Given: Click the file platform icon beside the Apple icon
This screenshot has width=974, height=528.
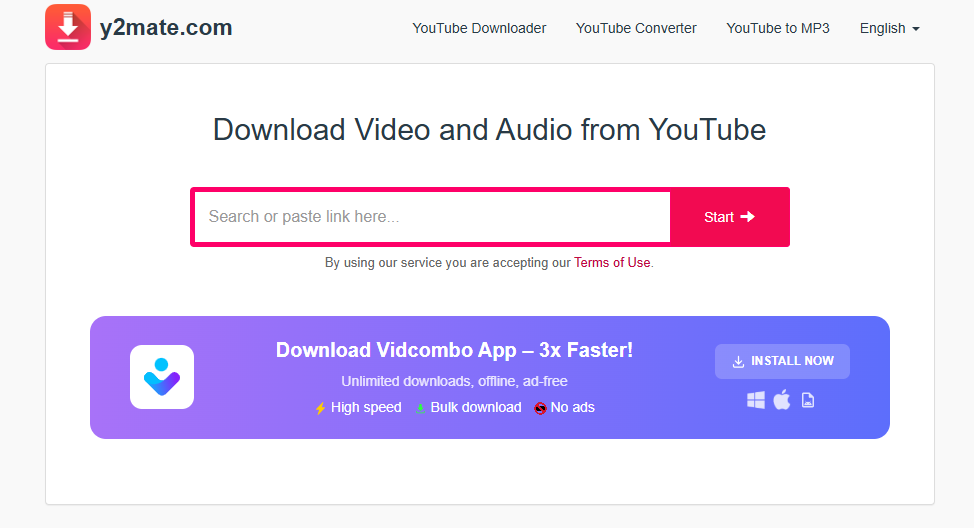Looking at the screenshot, I should pos(808,400).
